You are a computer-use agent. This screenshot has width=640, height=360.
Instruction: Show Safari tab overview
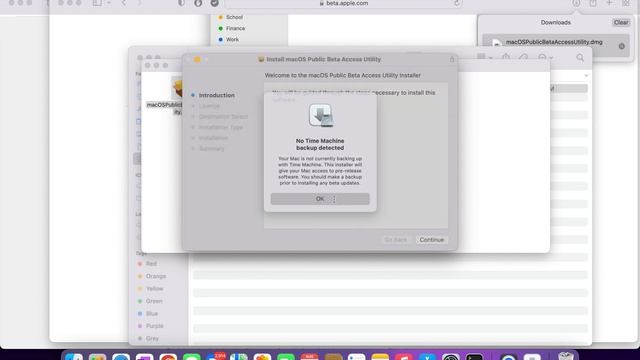(x=626, y=3)
